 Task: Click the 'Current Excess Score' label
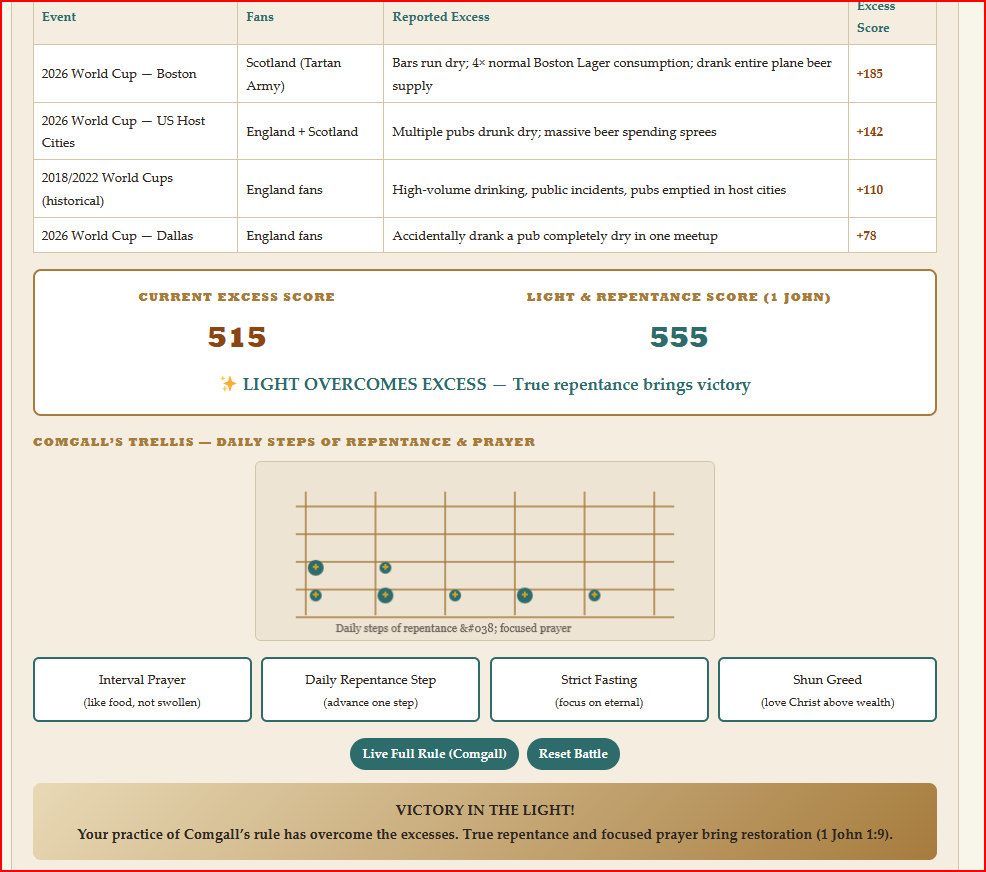pyautogui.click(x=236, y=297)
